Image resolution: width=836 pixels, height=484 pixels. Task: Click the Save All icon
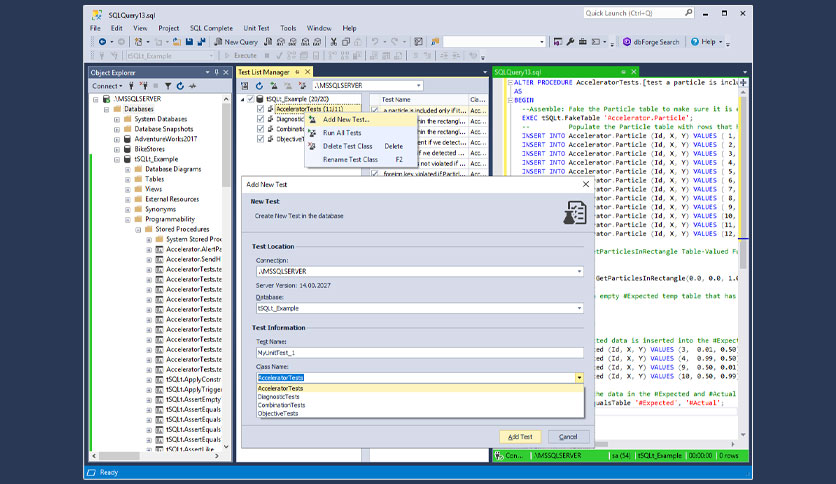tap(201, 42)
